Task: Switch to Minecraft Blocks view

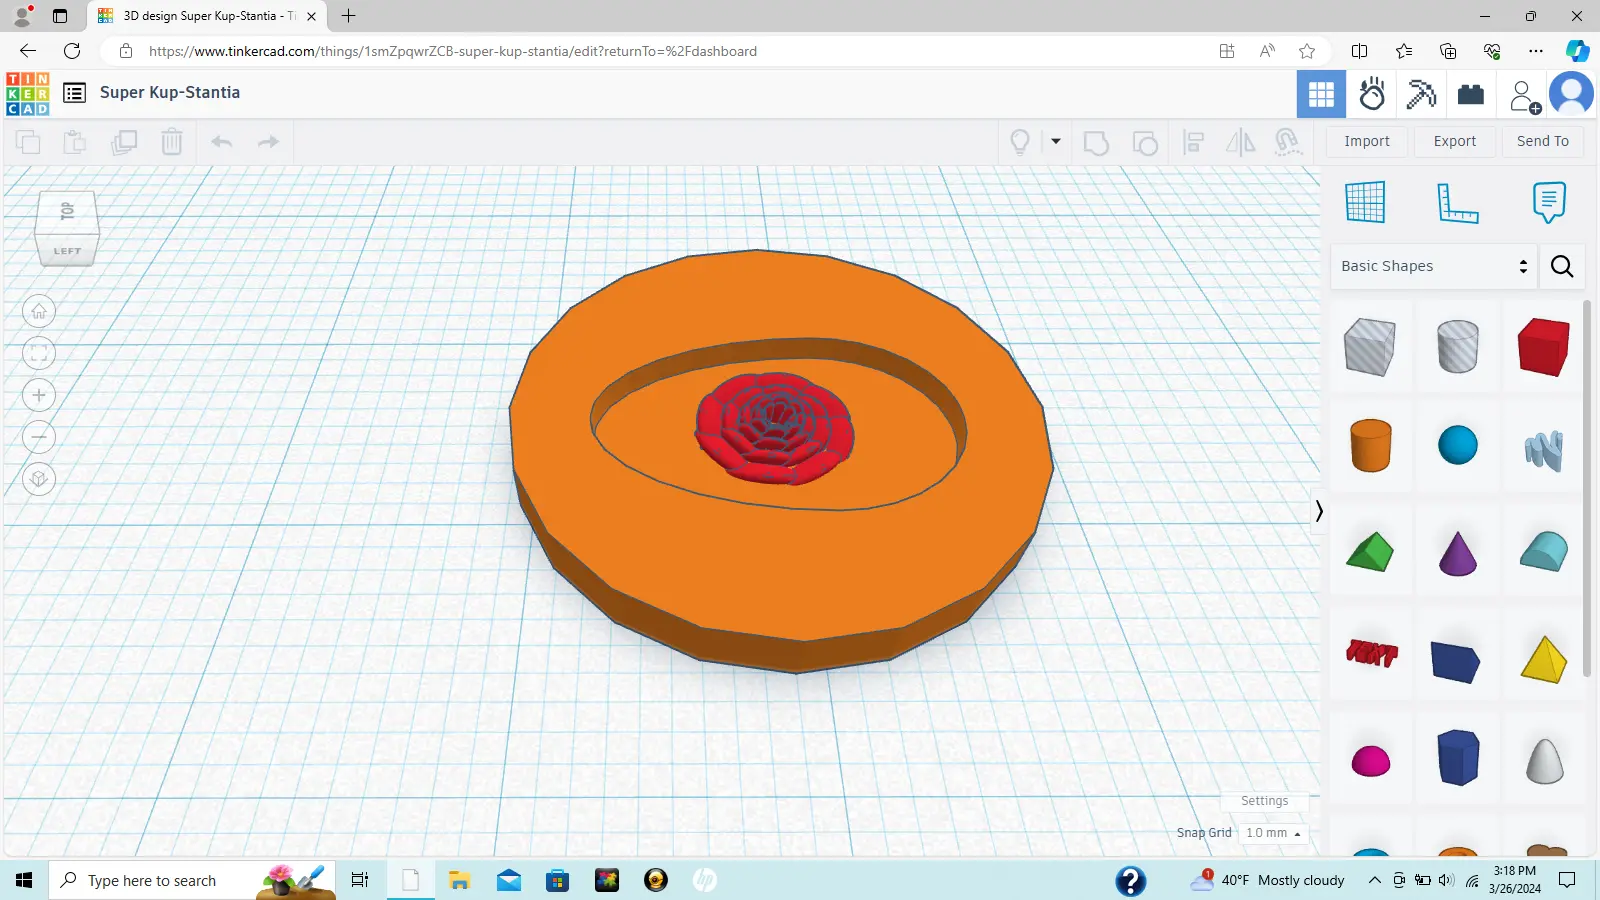Action: click(x=1421, y=94)
